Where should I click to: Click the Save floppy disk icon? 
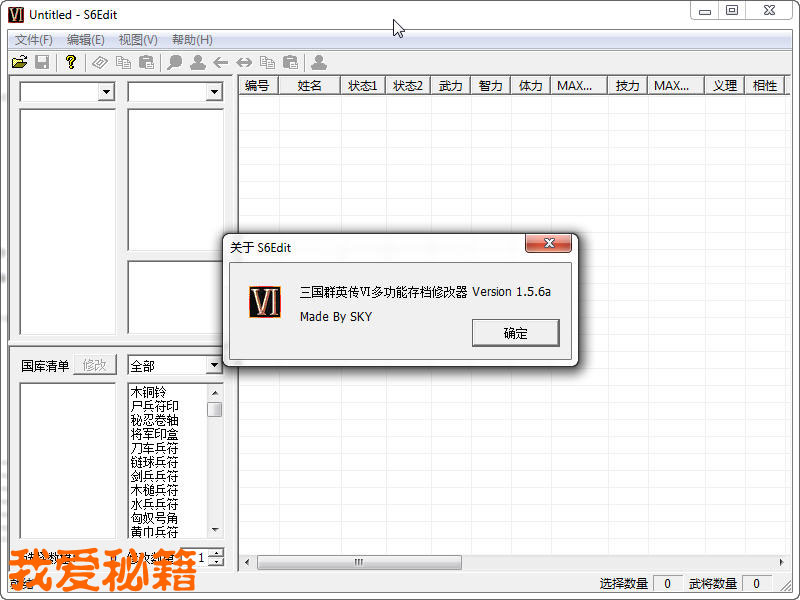coord(42,62)
